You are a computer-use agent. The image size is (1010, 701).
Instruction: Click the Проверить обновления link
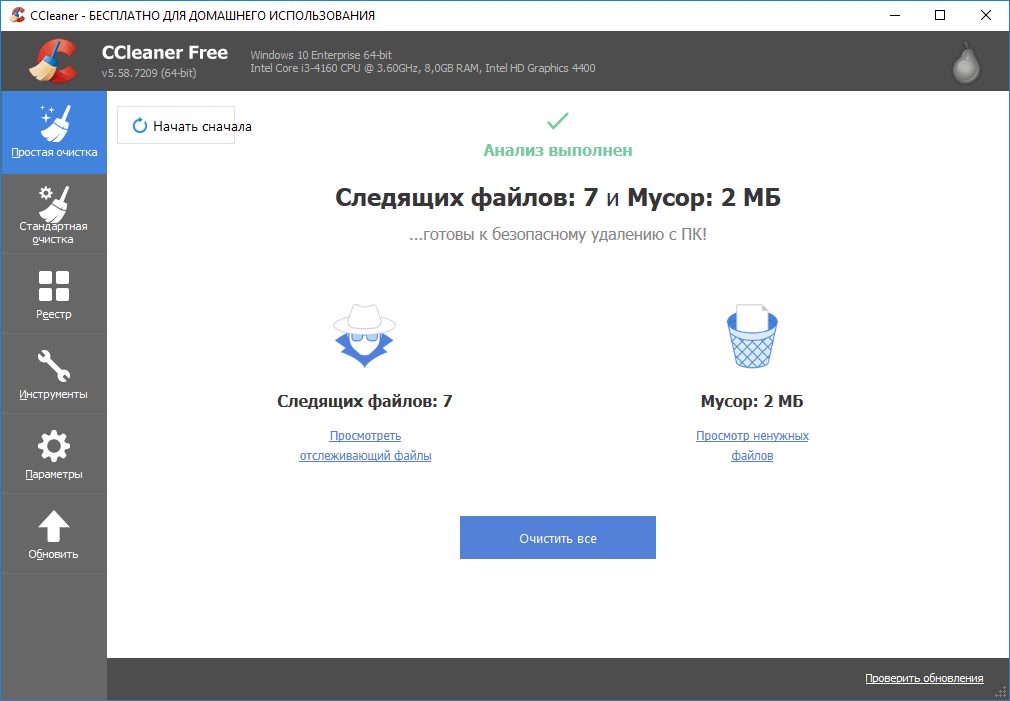click(x=924, y=679)
